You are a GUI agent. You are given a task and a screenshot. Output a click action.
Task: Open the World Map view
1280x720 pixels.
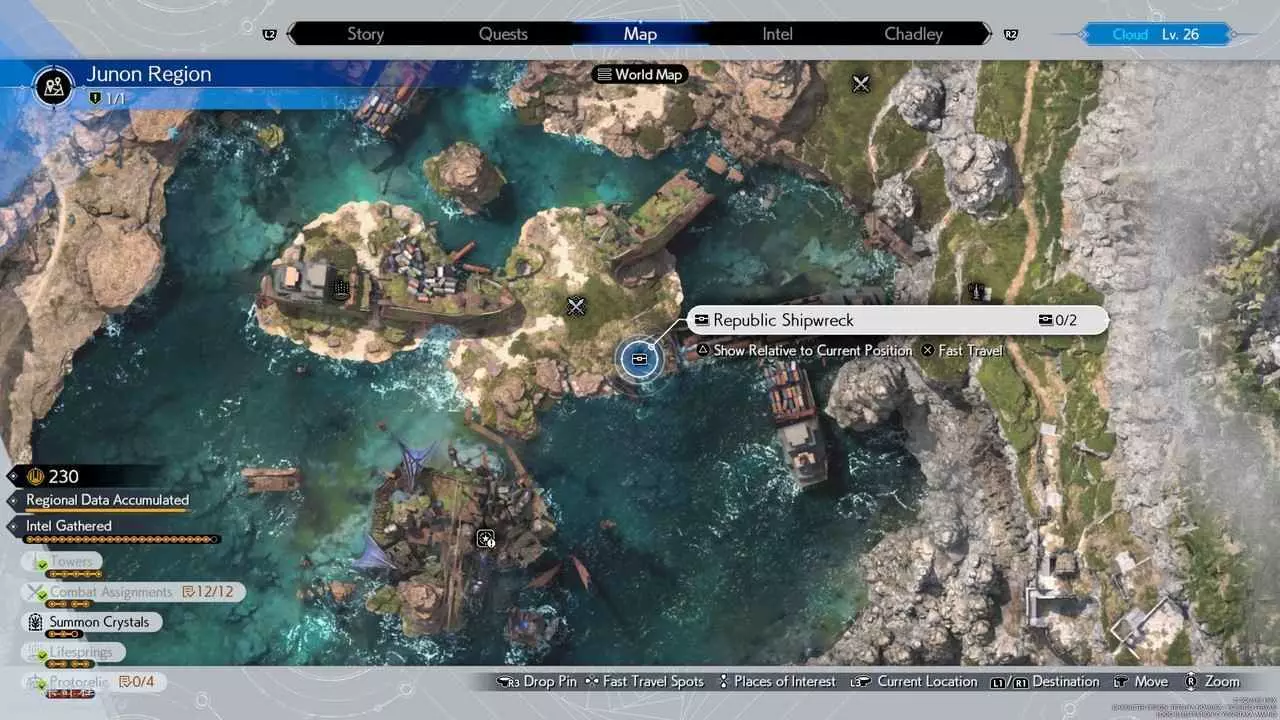640,74
